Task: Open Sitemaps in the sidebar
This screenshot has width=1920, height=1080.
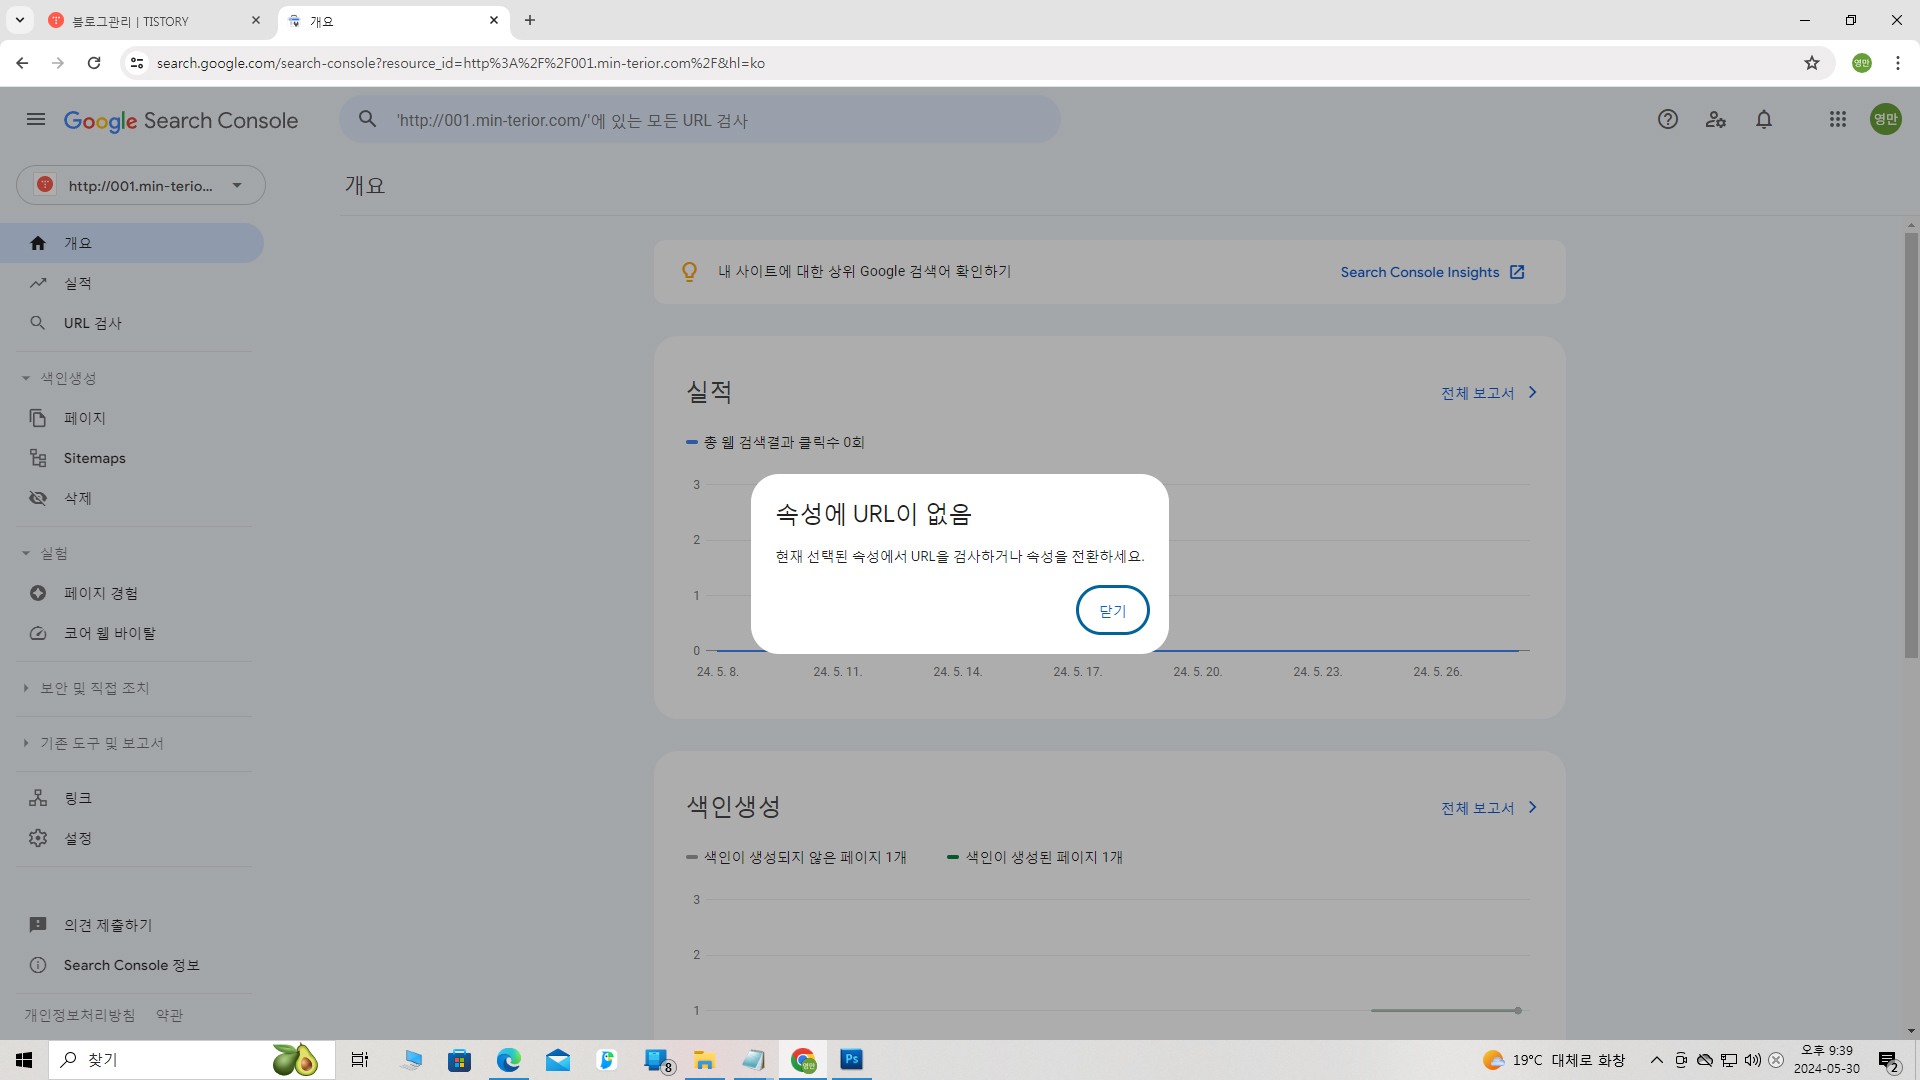Action: pyautogui.click(x=94, y=458)
